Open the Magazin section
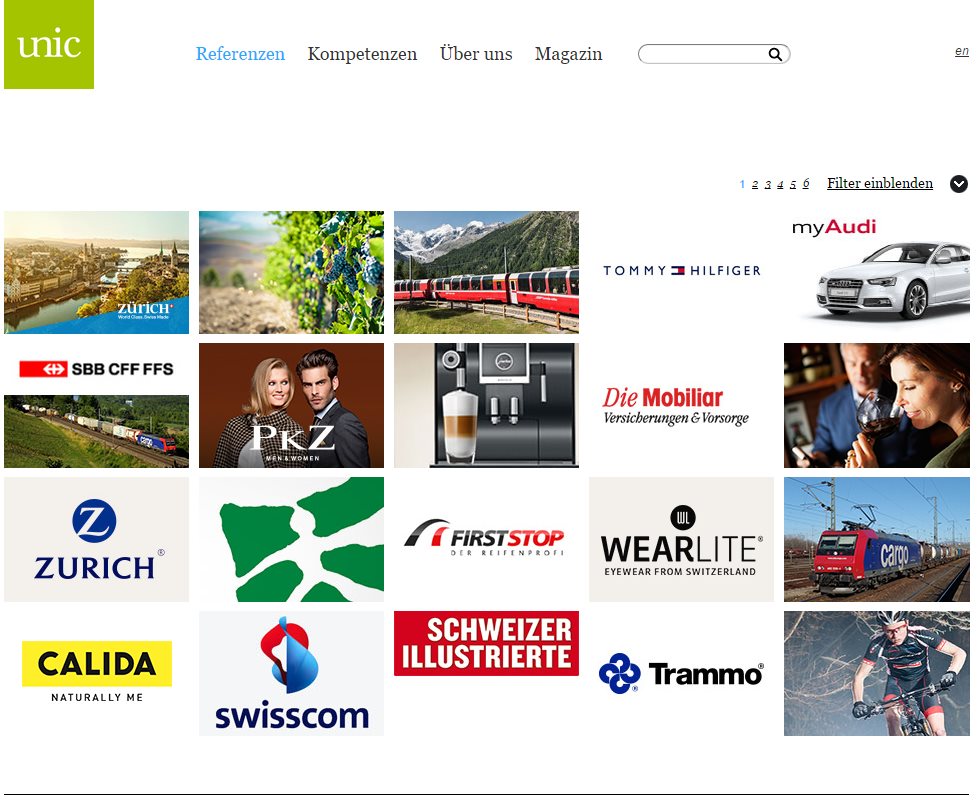Image resolution: width=979 pixels, height=800 pixels. tap(568, 54)
